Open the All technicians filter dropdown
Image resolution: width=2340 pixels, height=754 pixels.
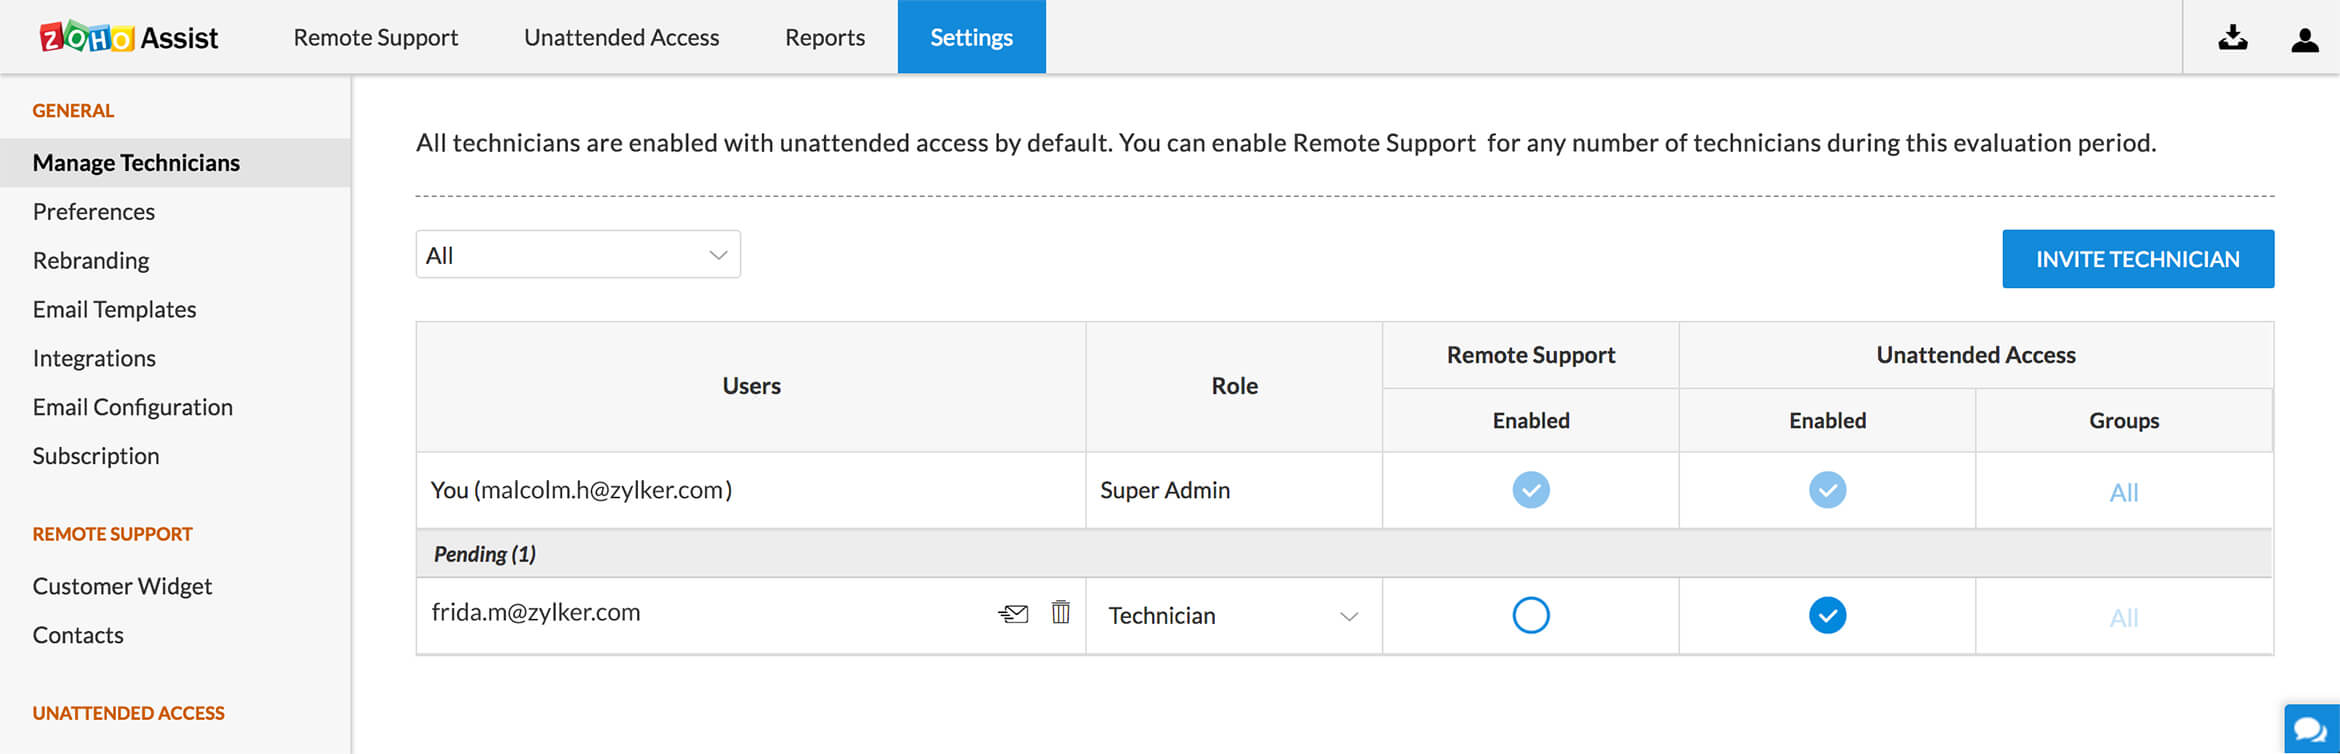pos(578,255)
